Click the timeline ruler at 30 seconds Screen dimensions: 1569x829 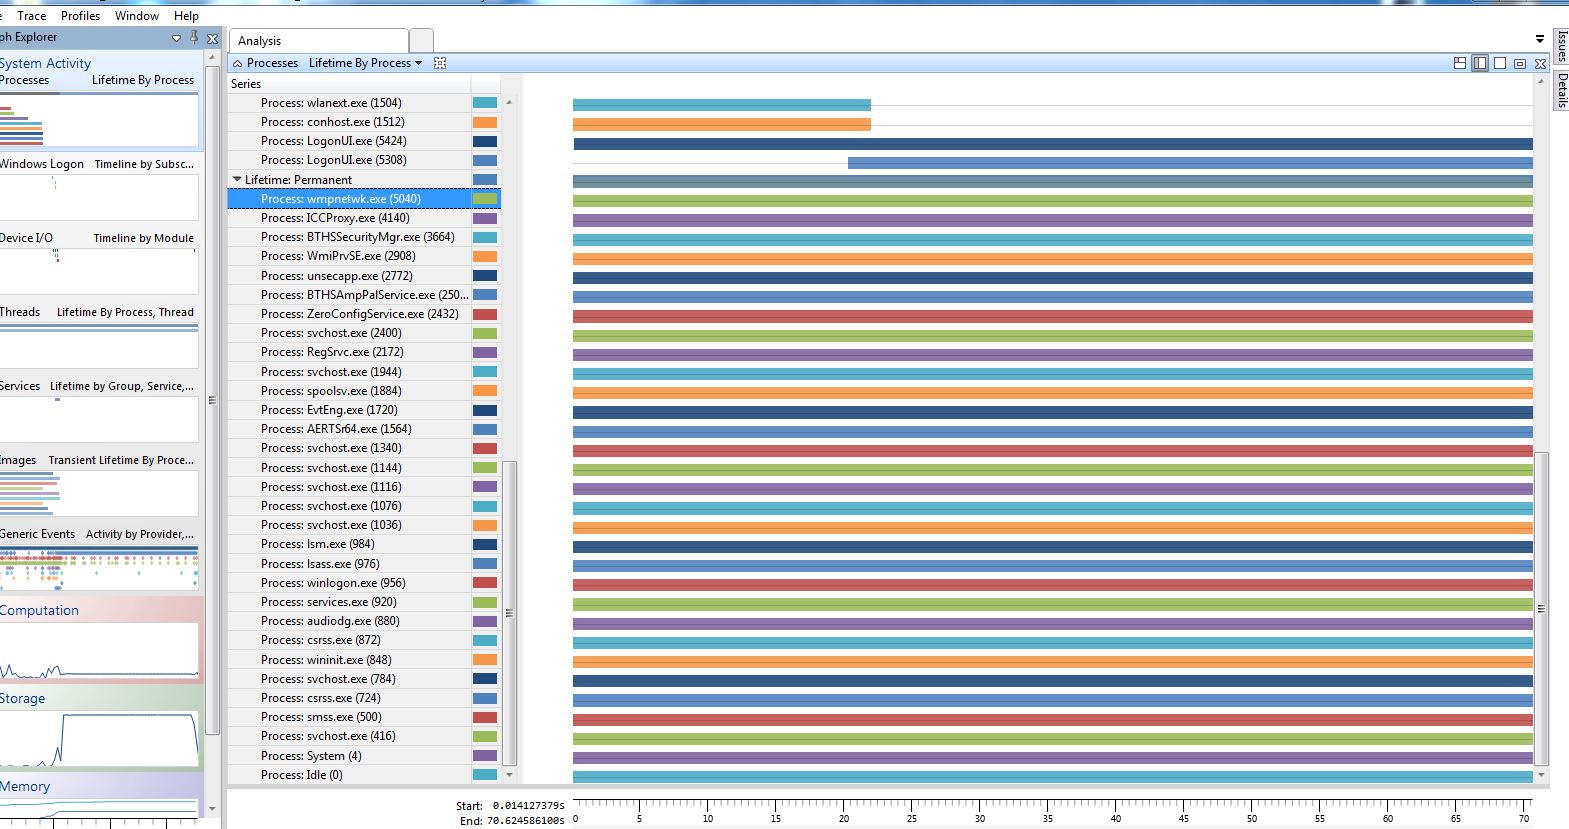coord(980,812)
